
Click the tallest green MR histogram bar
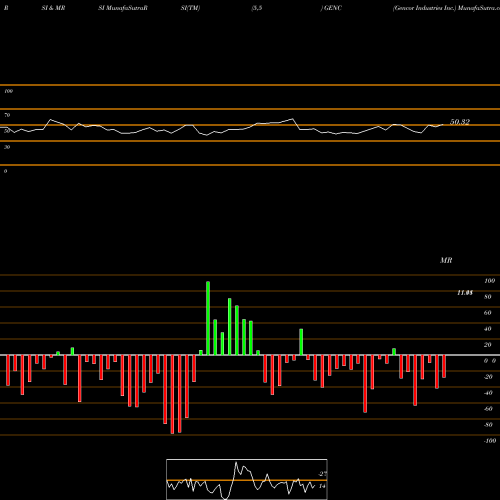point(208,318)
